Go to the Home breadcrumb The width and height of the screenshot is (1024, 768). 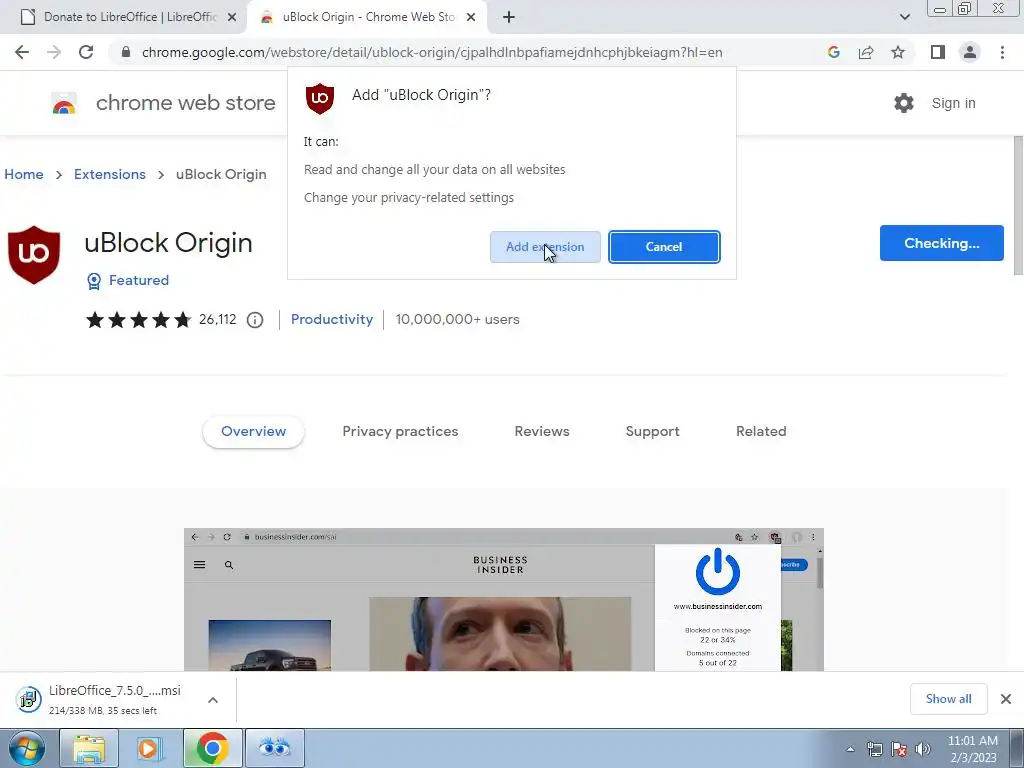(x=24, y=174)
